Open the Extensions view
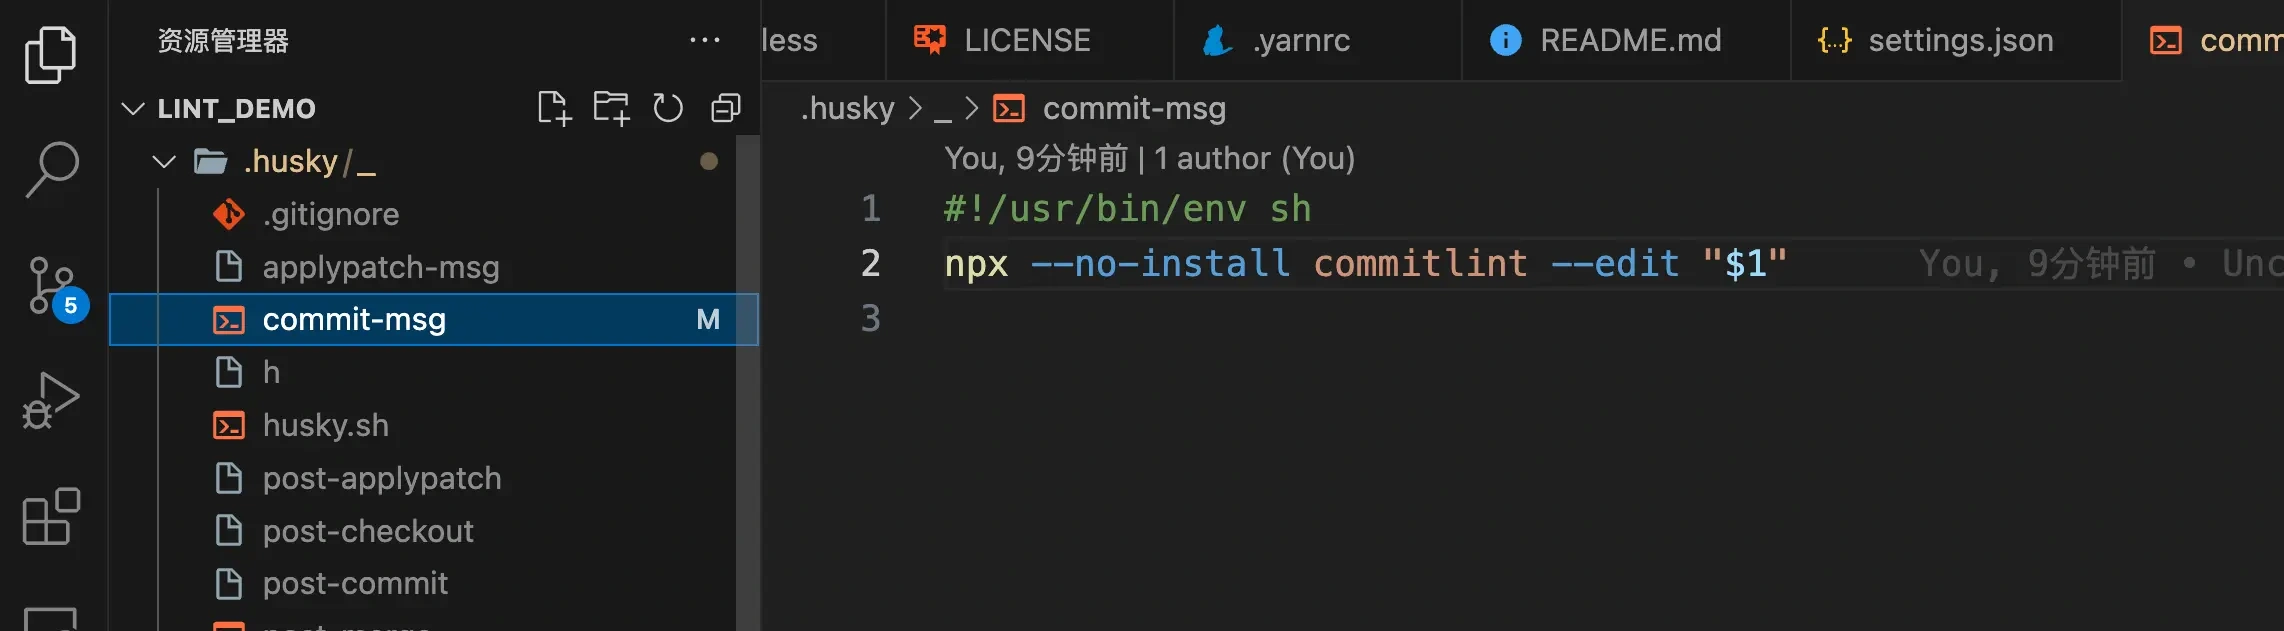 [x=51, y=516]
